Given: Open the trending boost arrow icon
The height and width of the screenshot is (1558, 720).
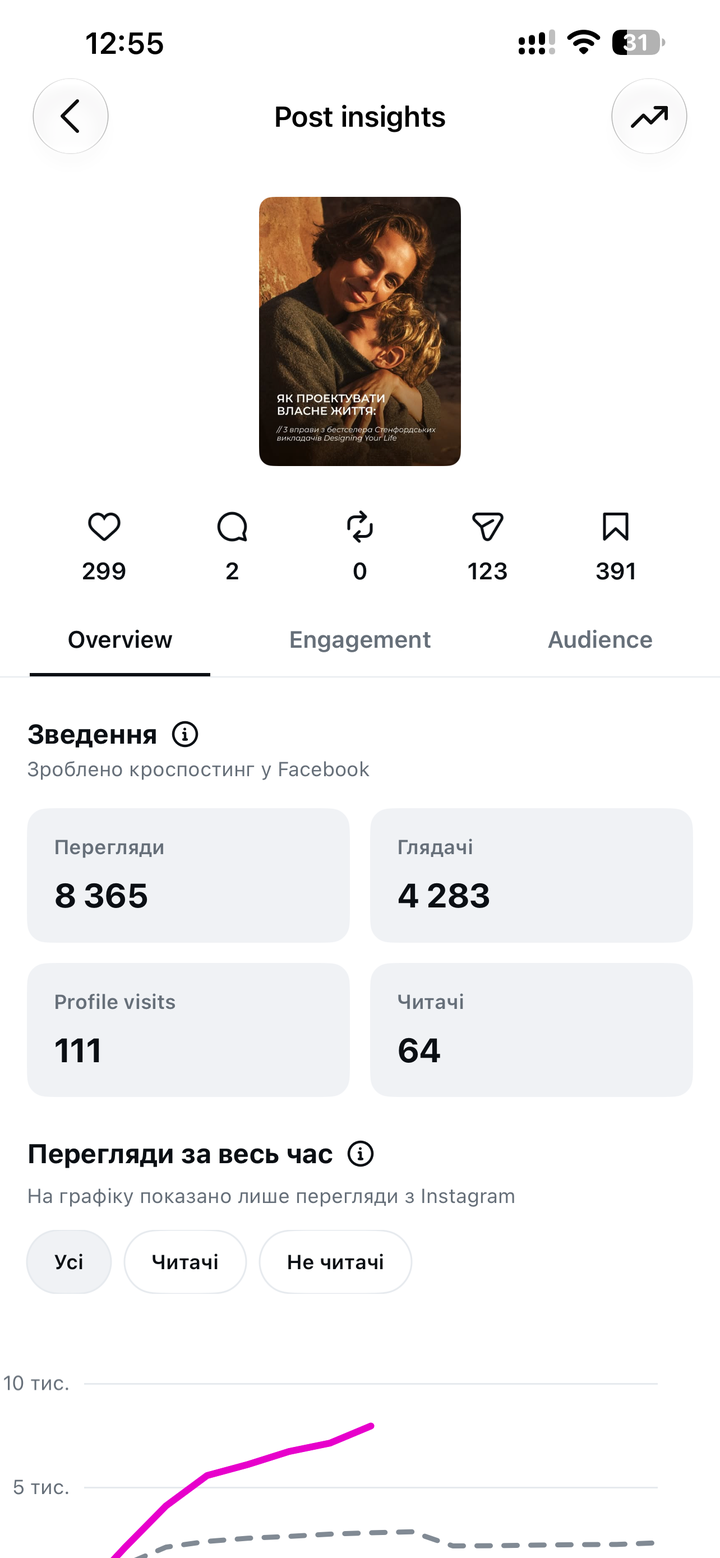Looking at the screenshot, I should click(x=649, y=117).
